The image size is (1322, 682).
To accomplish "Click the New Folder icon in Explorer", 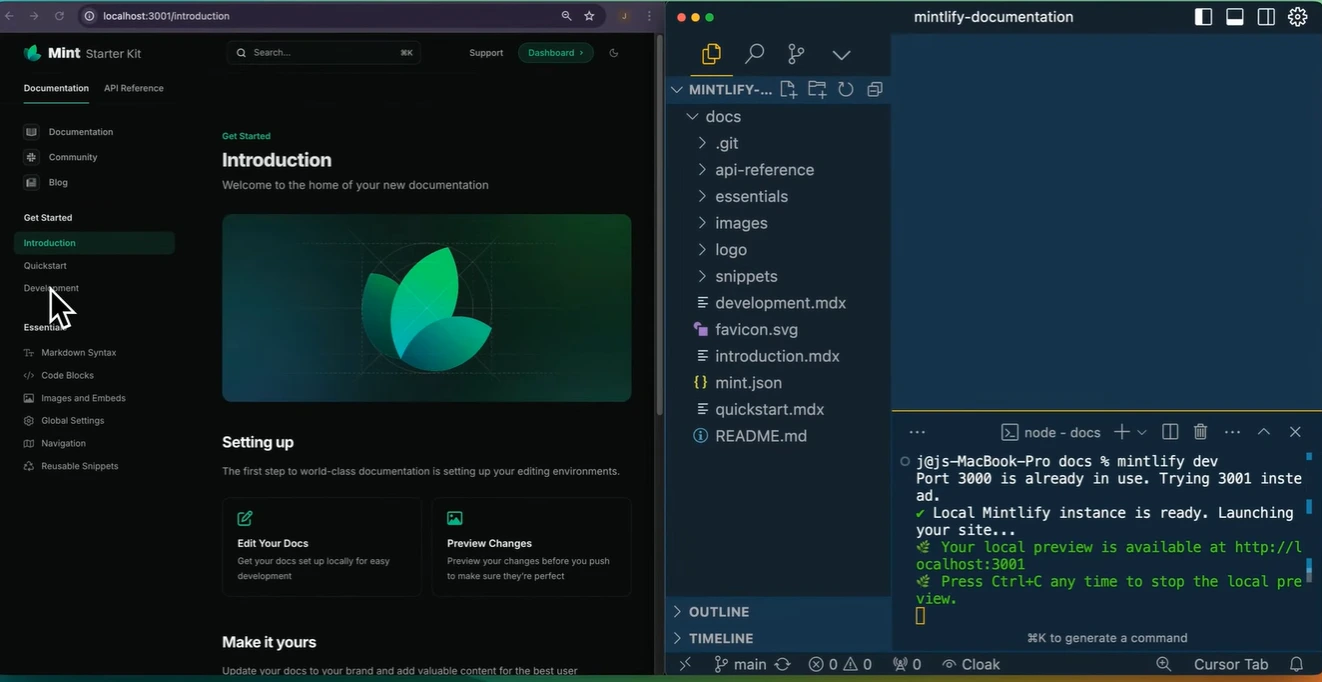I will (x=817, y=89).
